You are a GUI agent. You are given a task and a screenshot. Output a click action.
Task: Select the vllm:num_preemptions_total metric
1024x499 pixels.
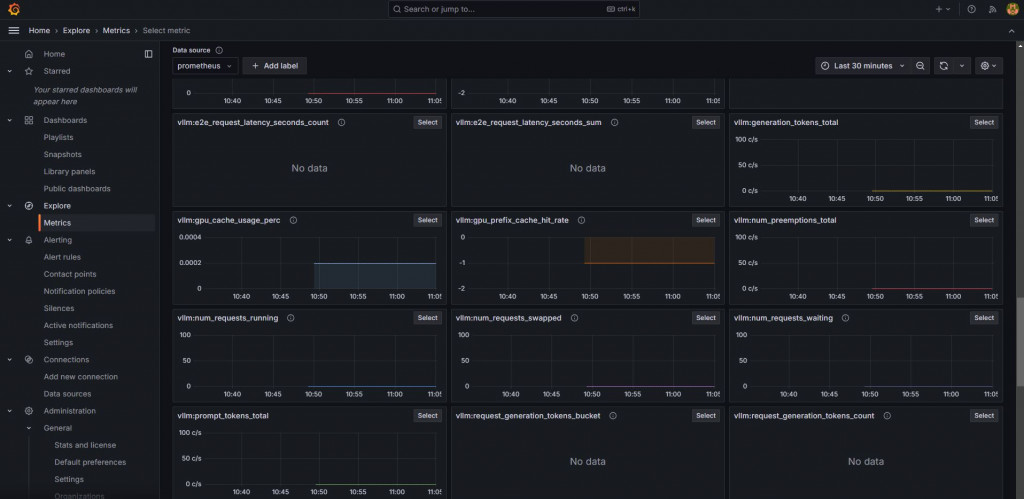tap(984, 220)
